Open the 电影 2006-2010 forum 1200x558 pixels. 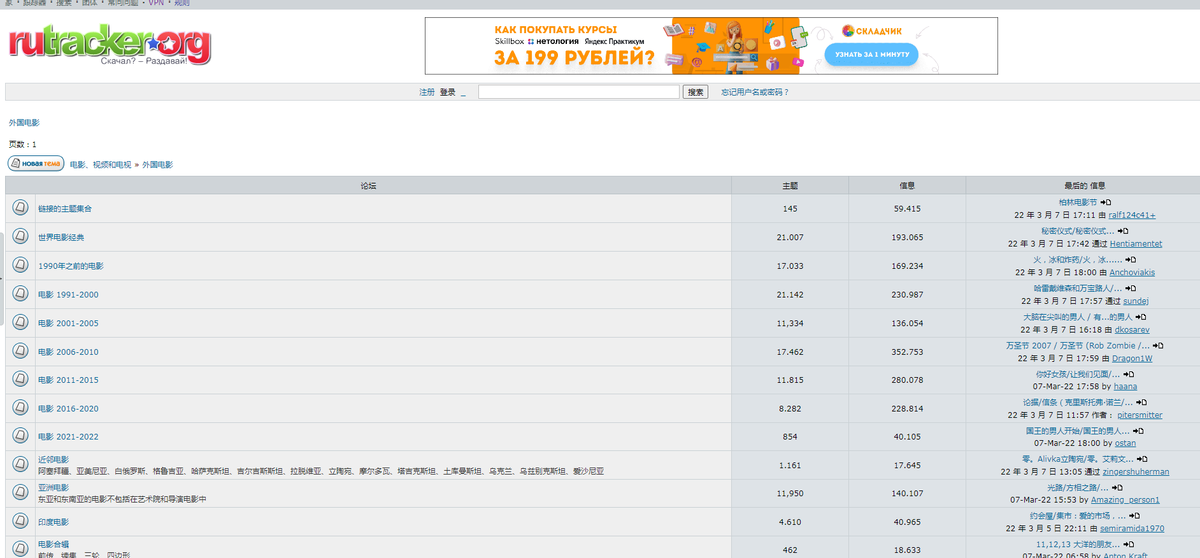(68, 352)
